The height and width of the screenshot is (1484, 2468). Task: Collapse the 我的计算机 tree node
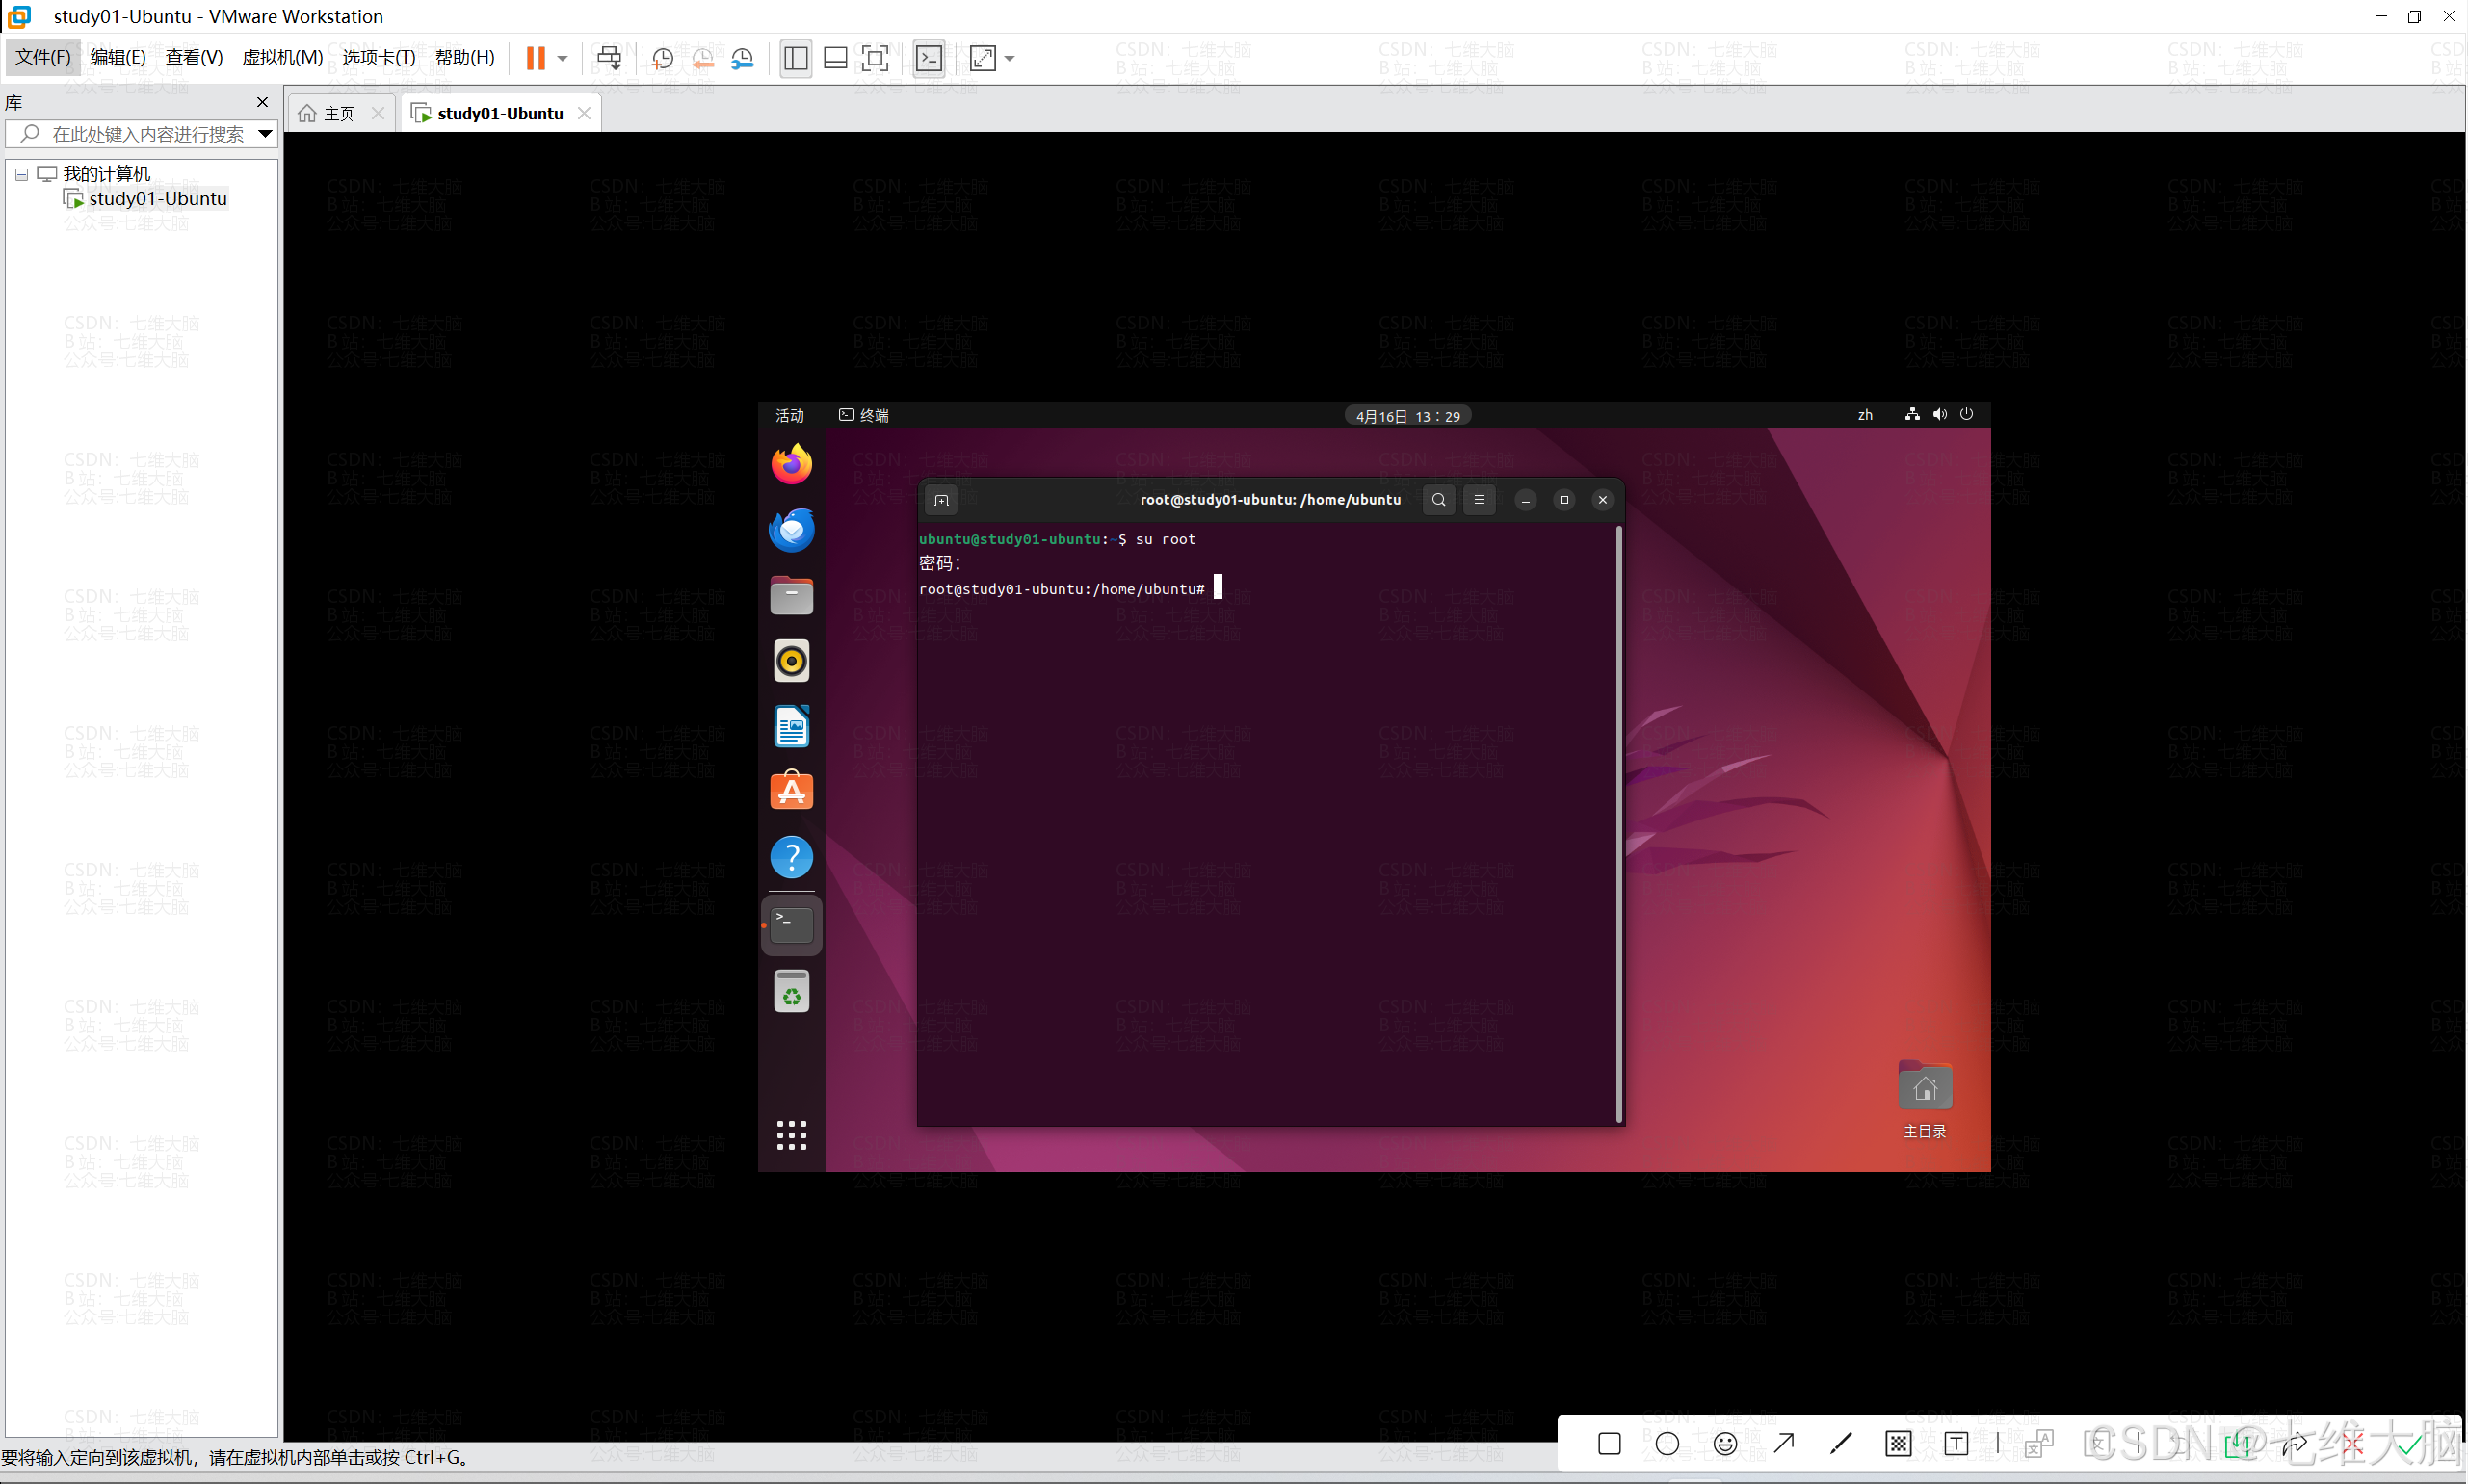pos(21,174)
